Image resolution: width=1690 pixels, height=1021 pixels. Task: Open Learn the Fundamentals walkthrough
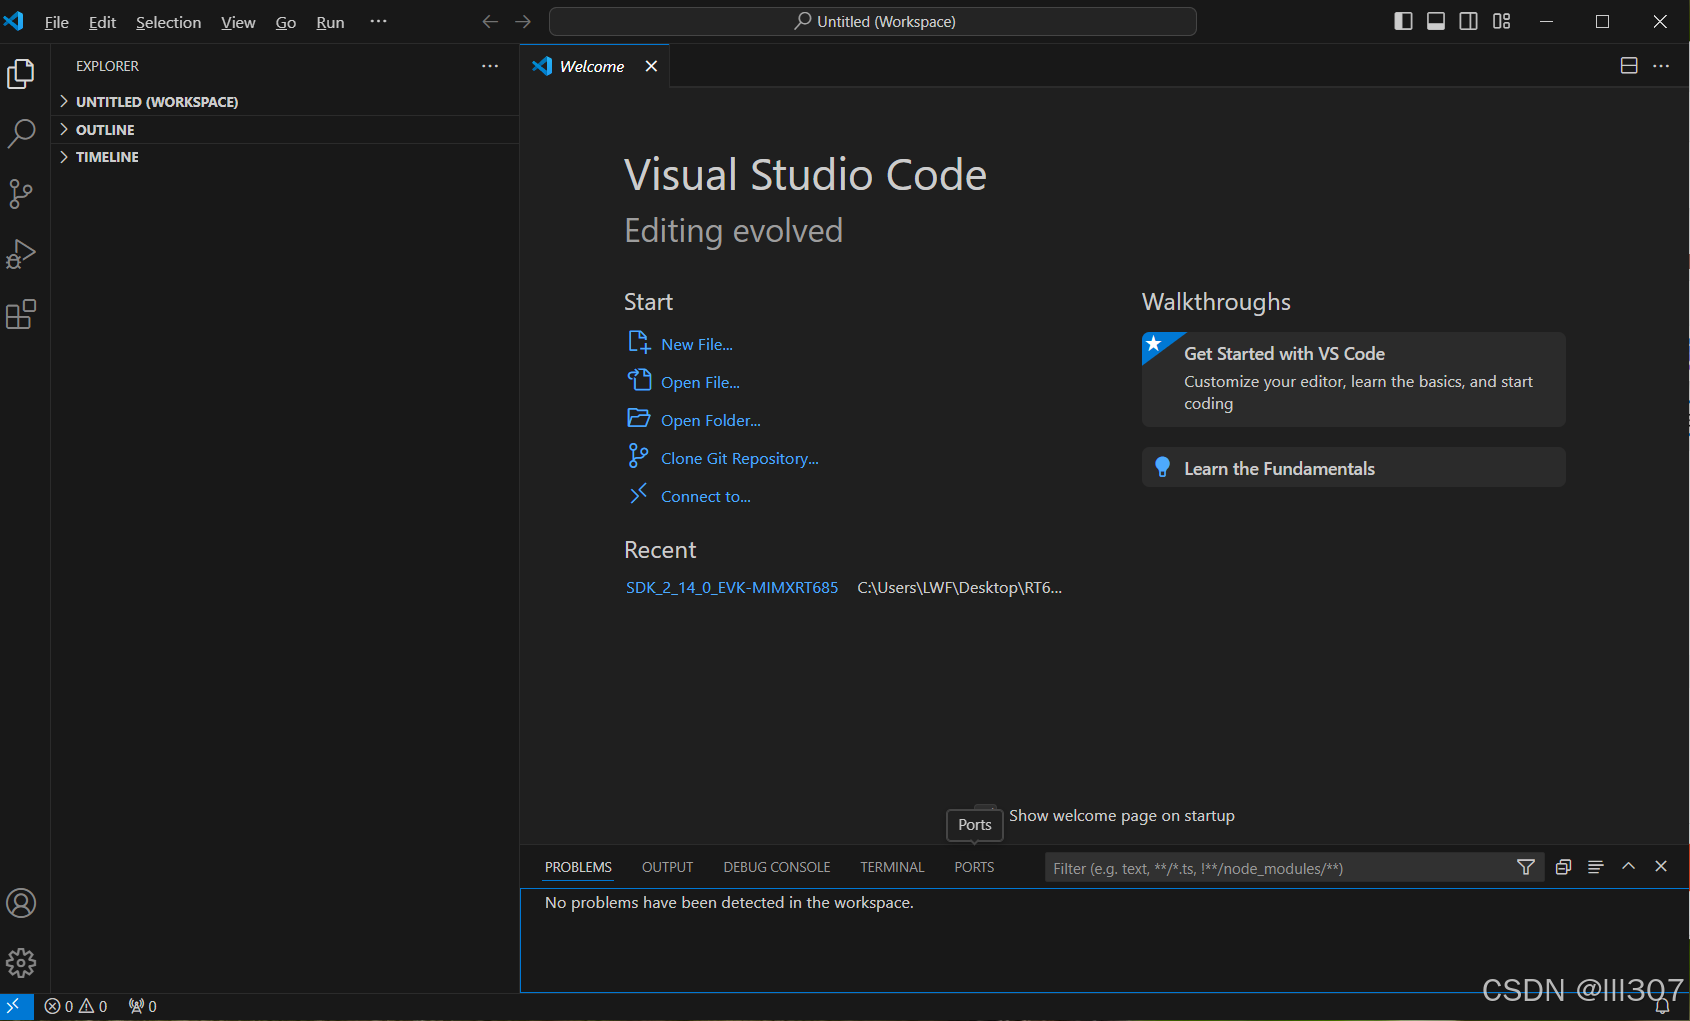pos(1354,467)
